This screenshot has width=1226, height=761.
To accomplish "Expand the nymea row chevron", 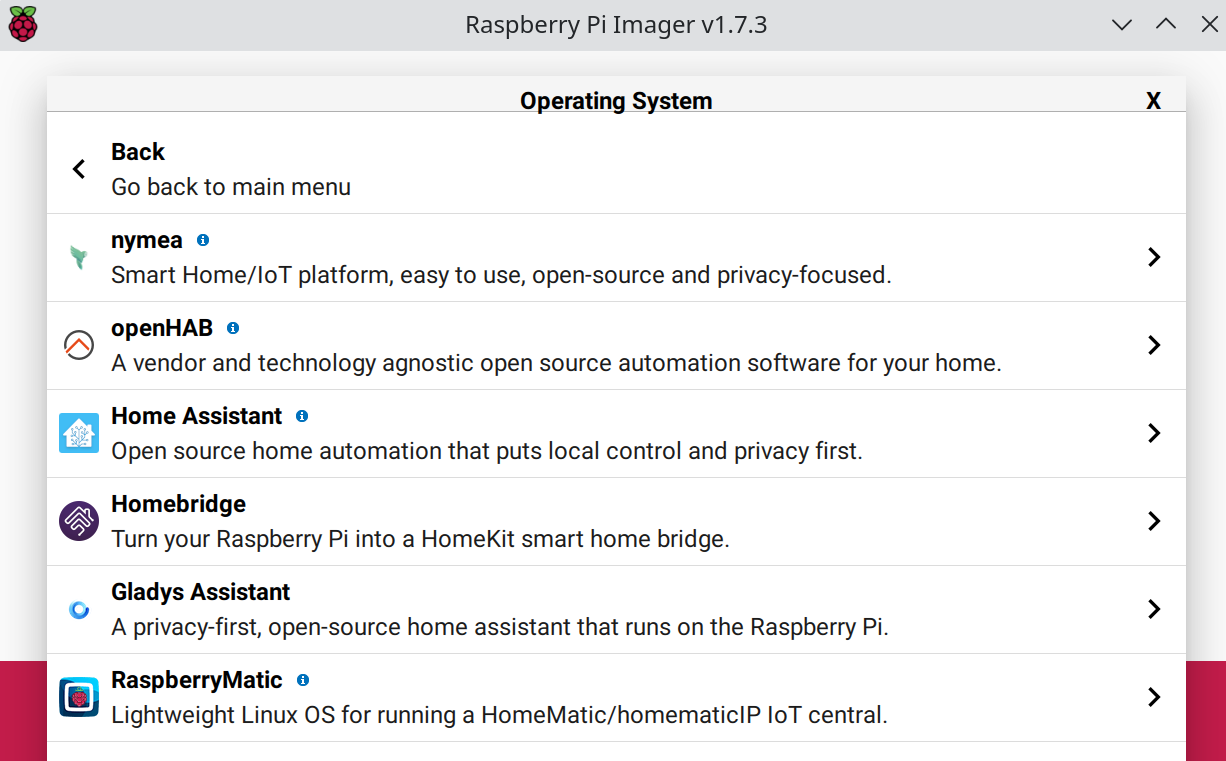I will [x=1154, y=257].
